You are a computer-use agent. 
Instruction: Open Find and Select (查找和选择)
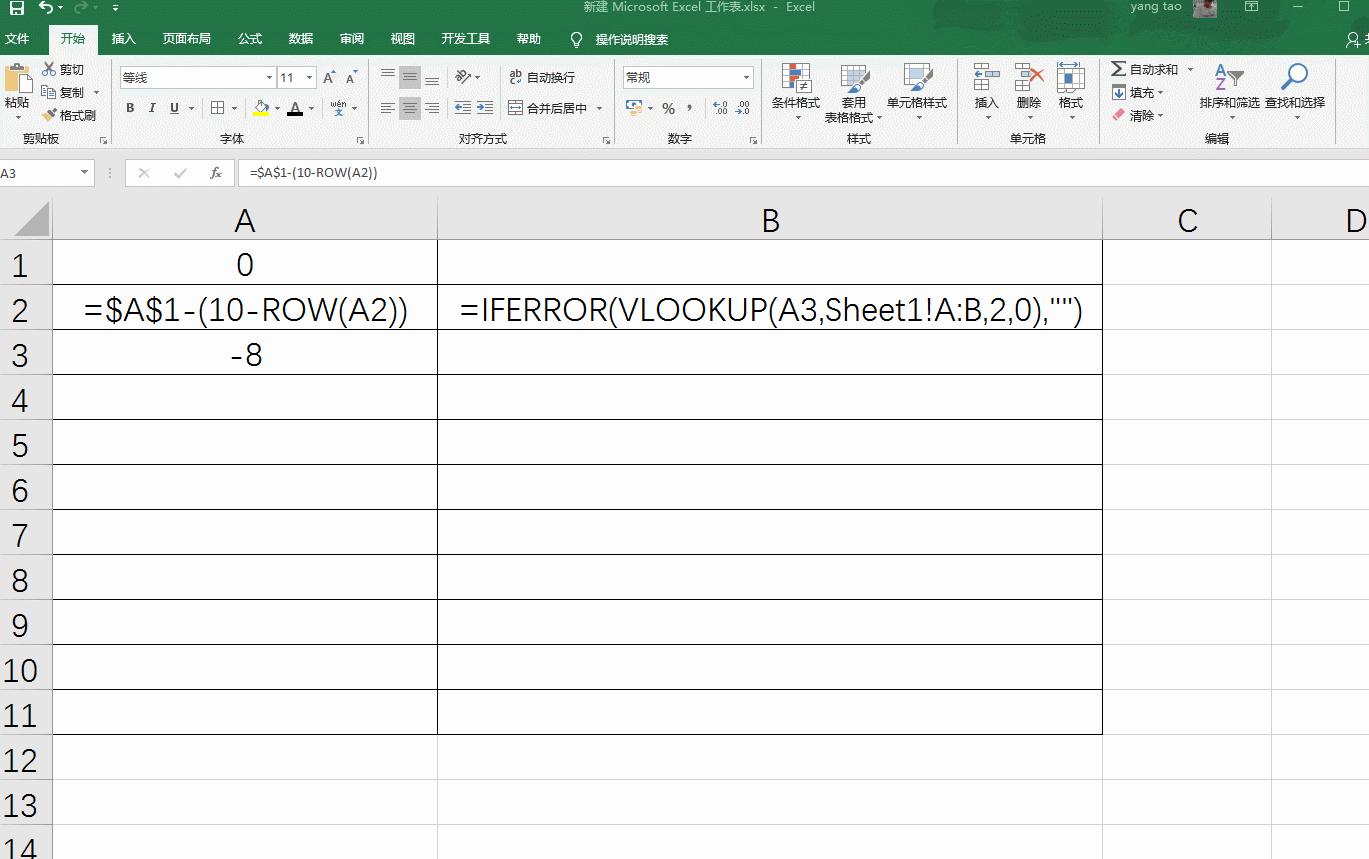point(1295,92)
